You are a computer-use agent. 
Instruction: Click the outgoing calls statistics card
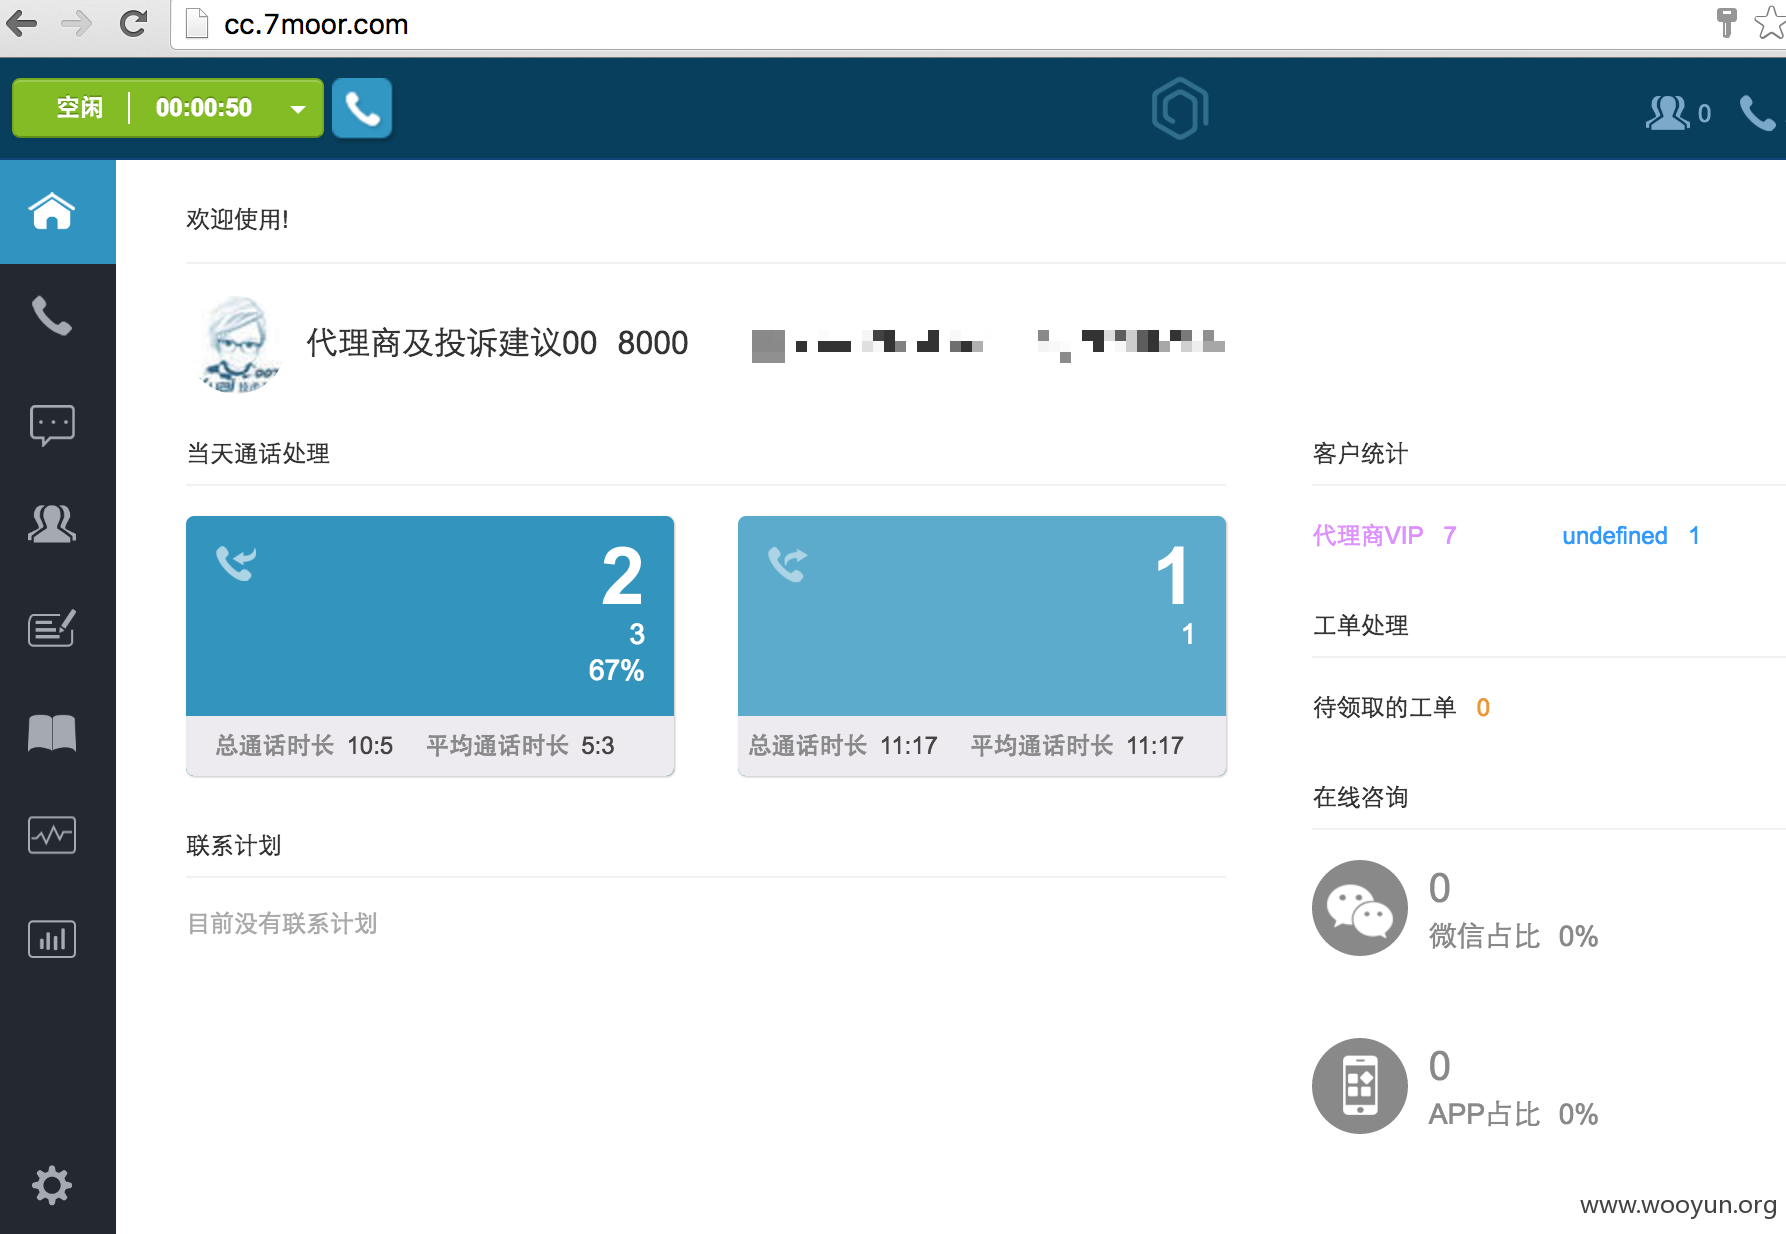click(x=982, y=646)
